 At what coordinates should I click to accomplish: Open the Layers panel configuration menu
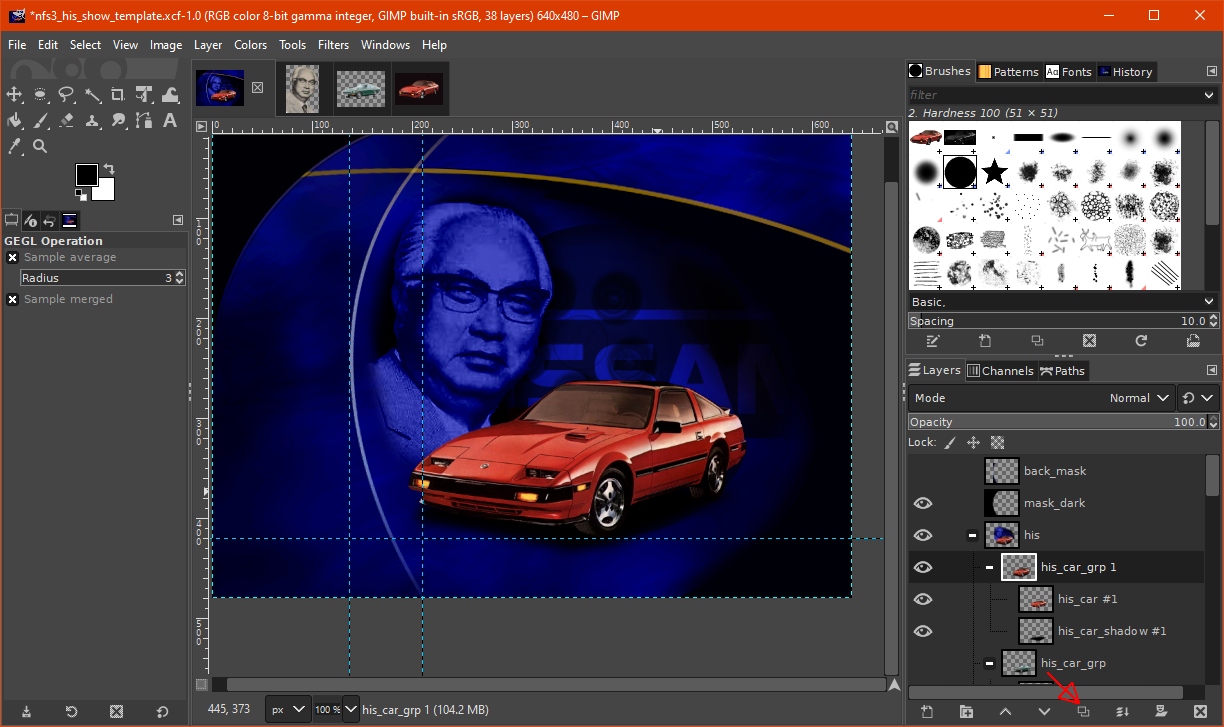(x=1212, y=371)
